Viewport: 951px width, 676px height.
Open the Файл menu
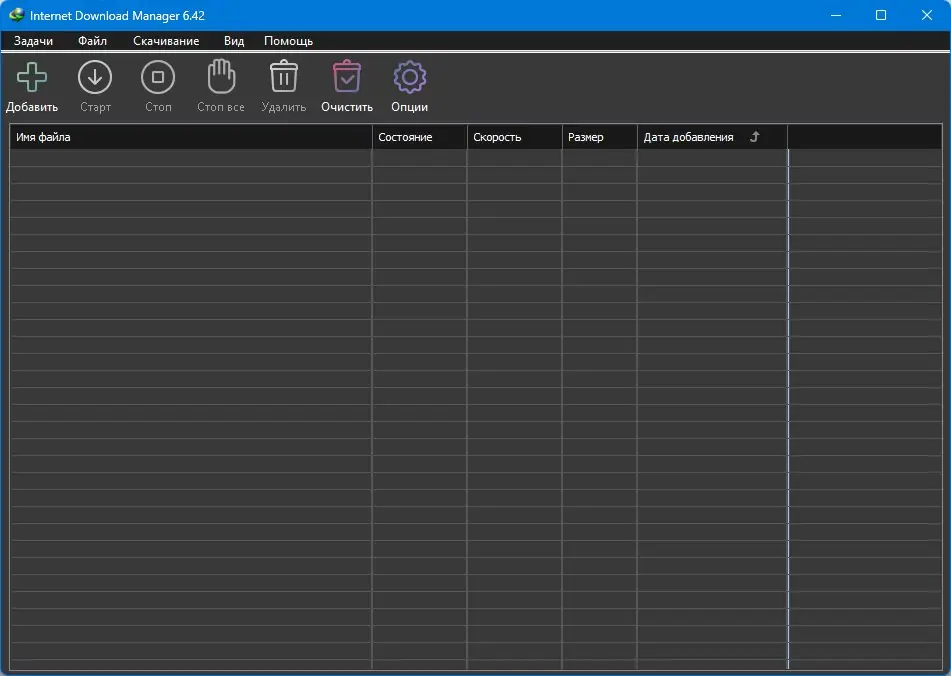pos(92,41)
